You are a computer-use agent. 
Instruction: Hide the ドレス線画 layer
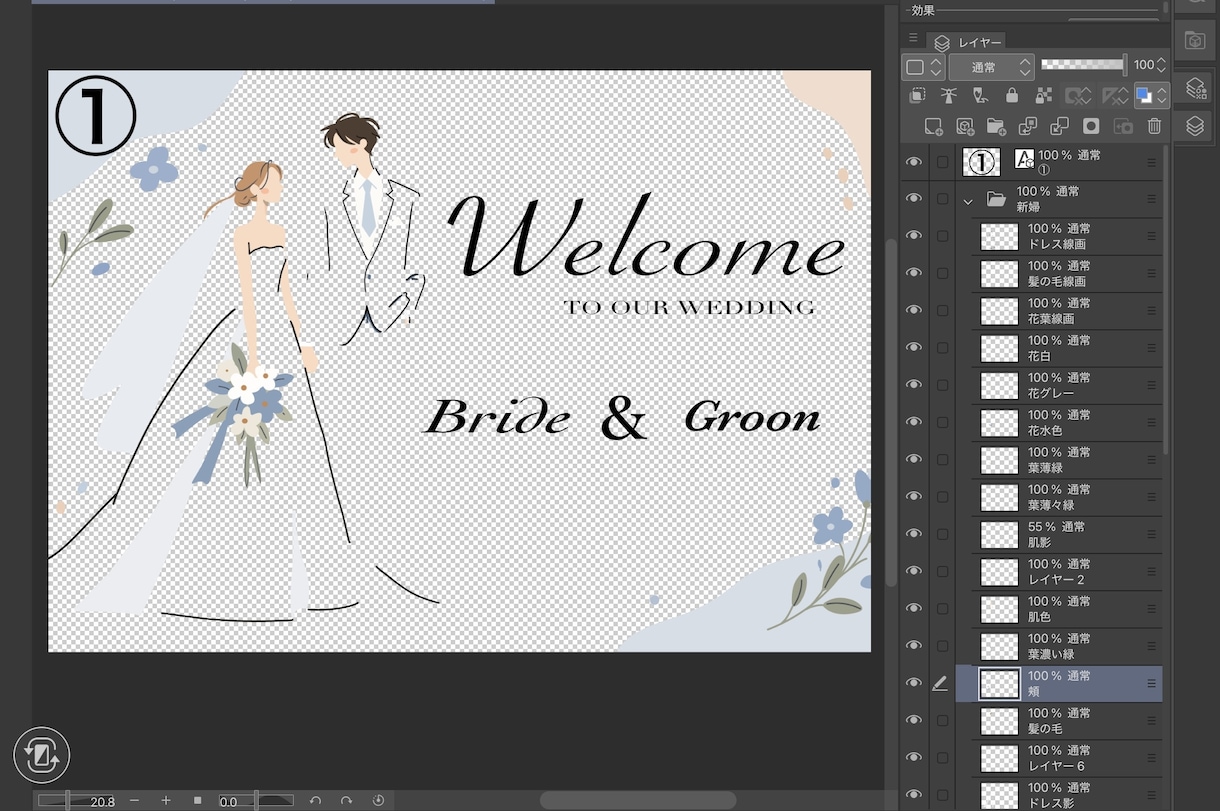pos(913,236)
